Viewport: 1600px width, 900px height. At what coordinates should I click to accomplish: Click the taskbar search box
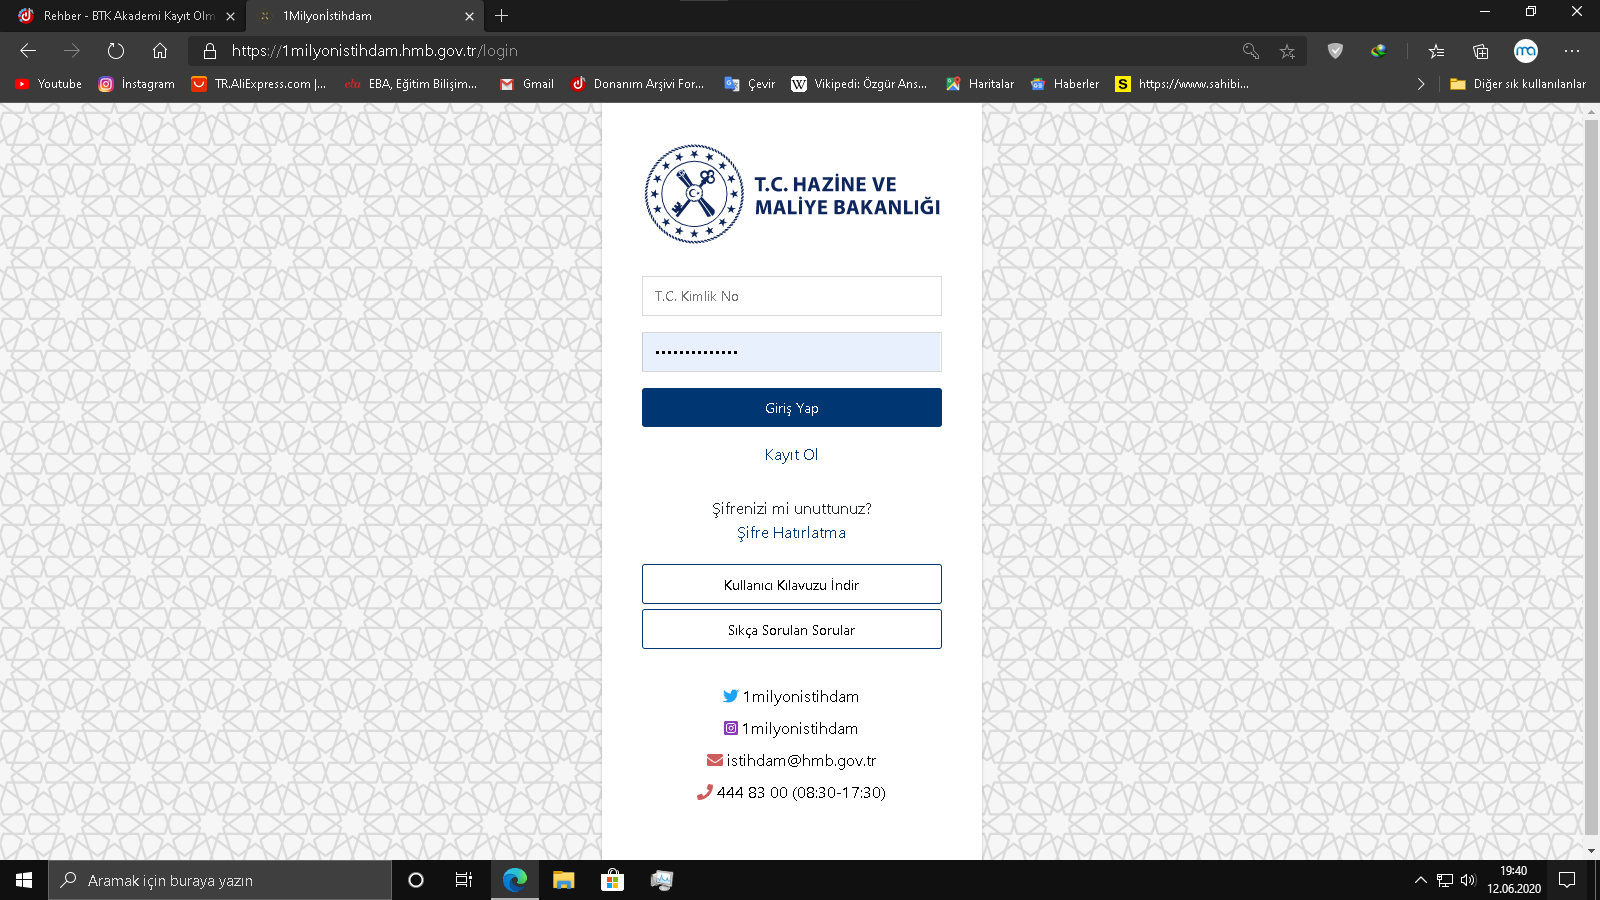coord(220,880)
